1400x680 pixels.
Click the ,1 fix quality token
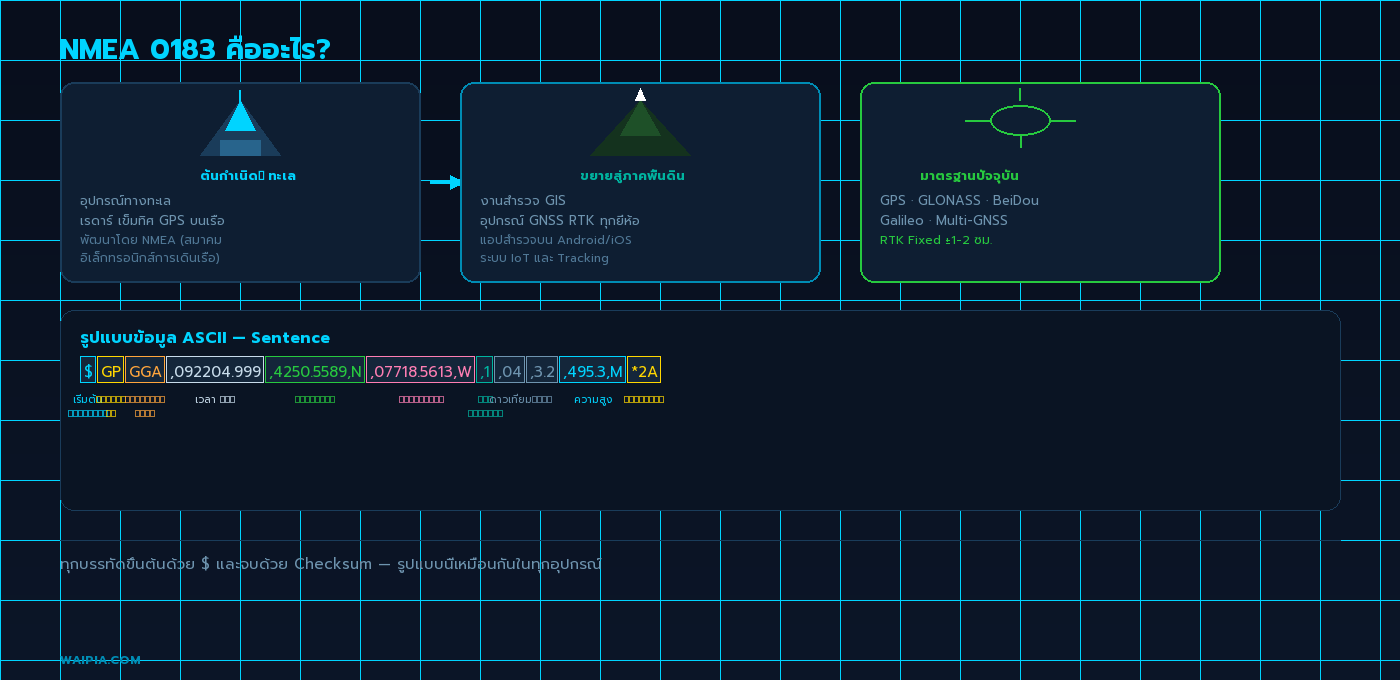(485, 371)
